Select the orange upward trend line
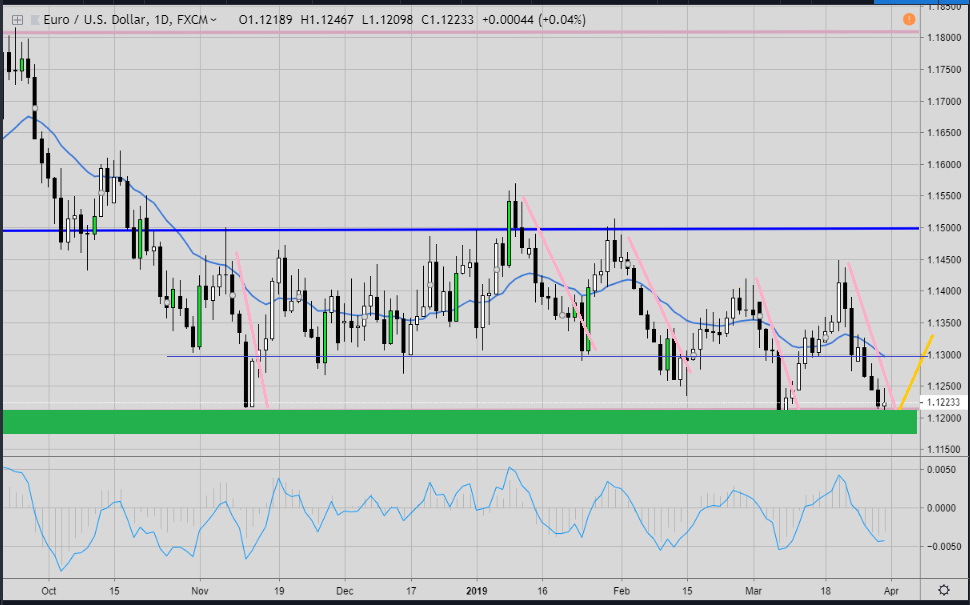 pyautogui.click(x=917, y=371)
